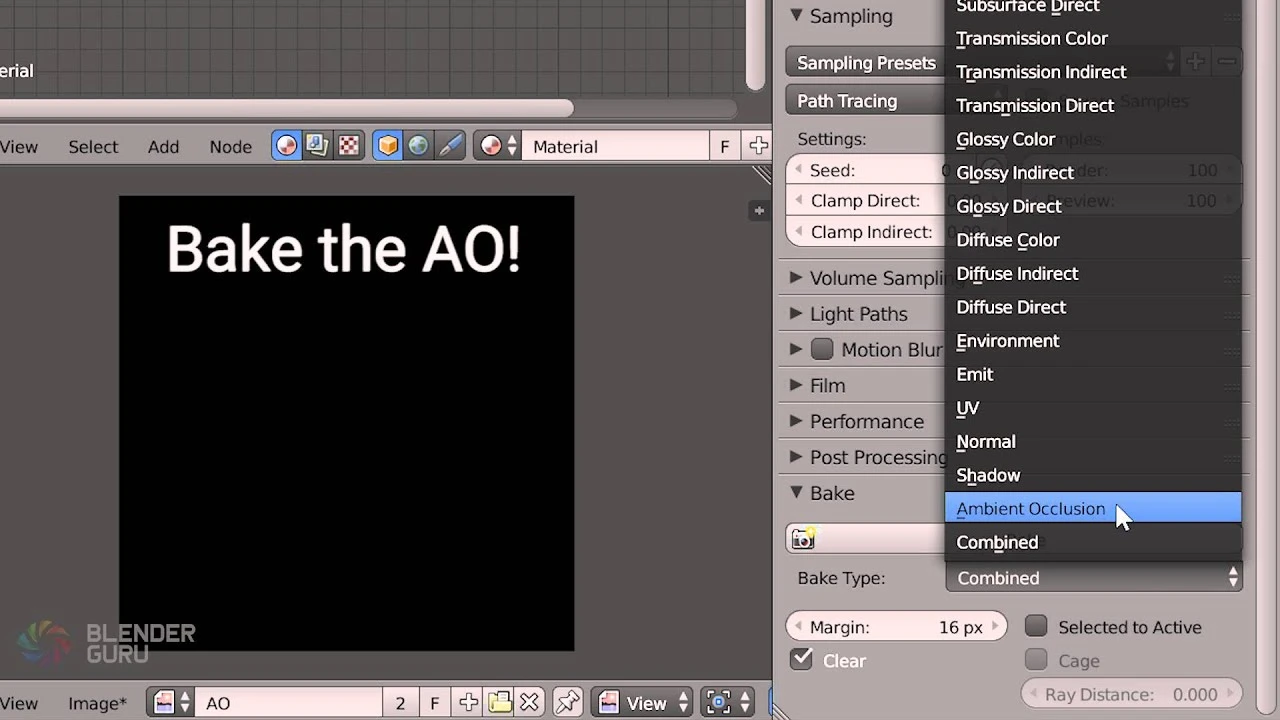
Task: Select compositing nodes tree type icon
Action: point(317,146)
